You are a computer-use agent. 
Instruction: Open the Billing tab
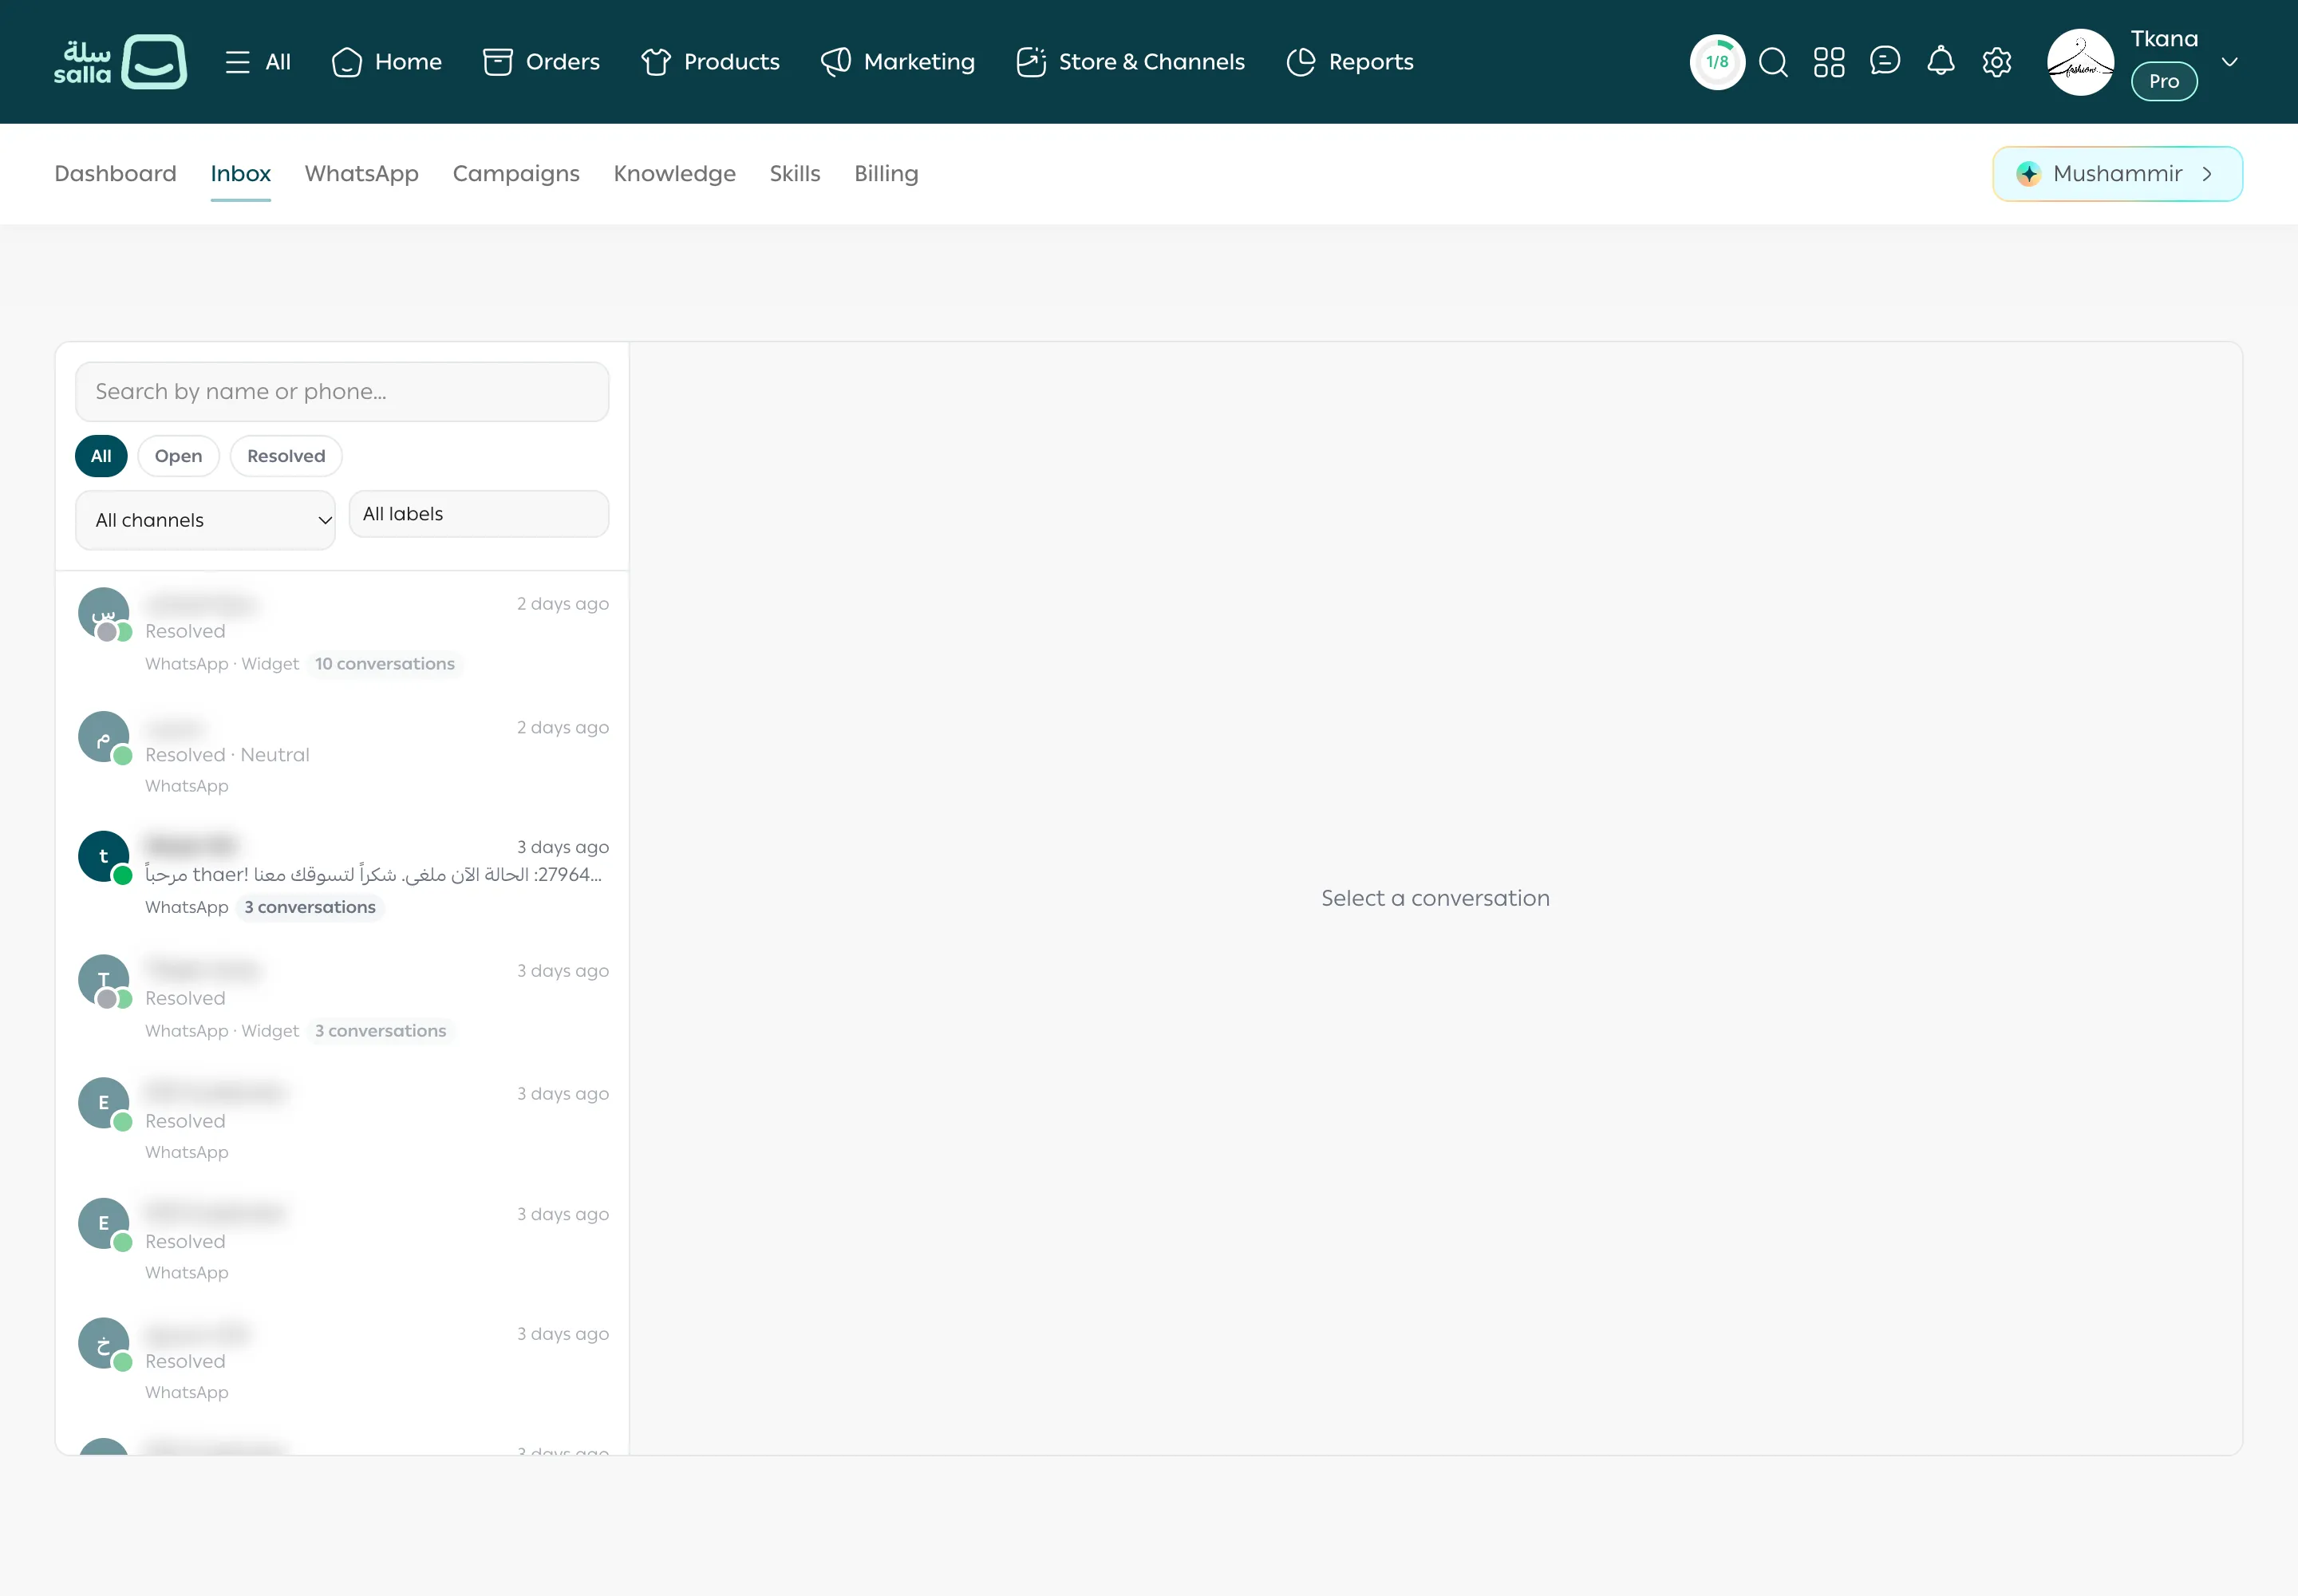tap(886, 173)
